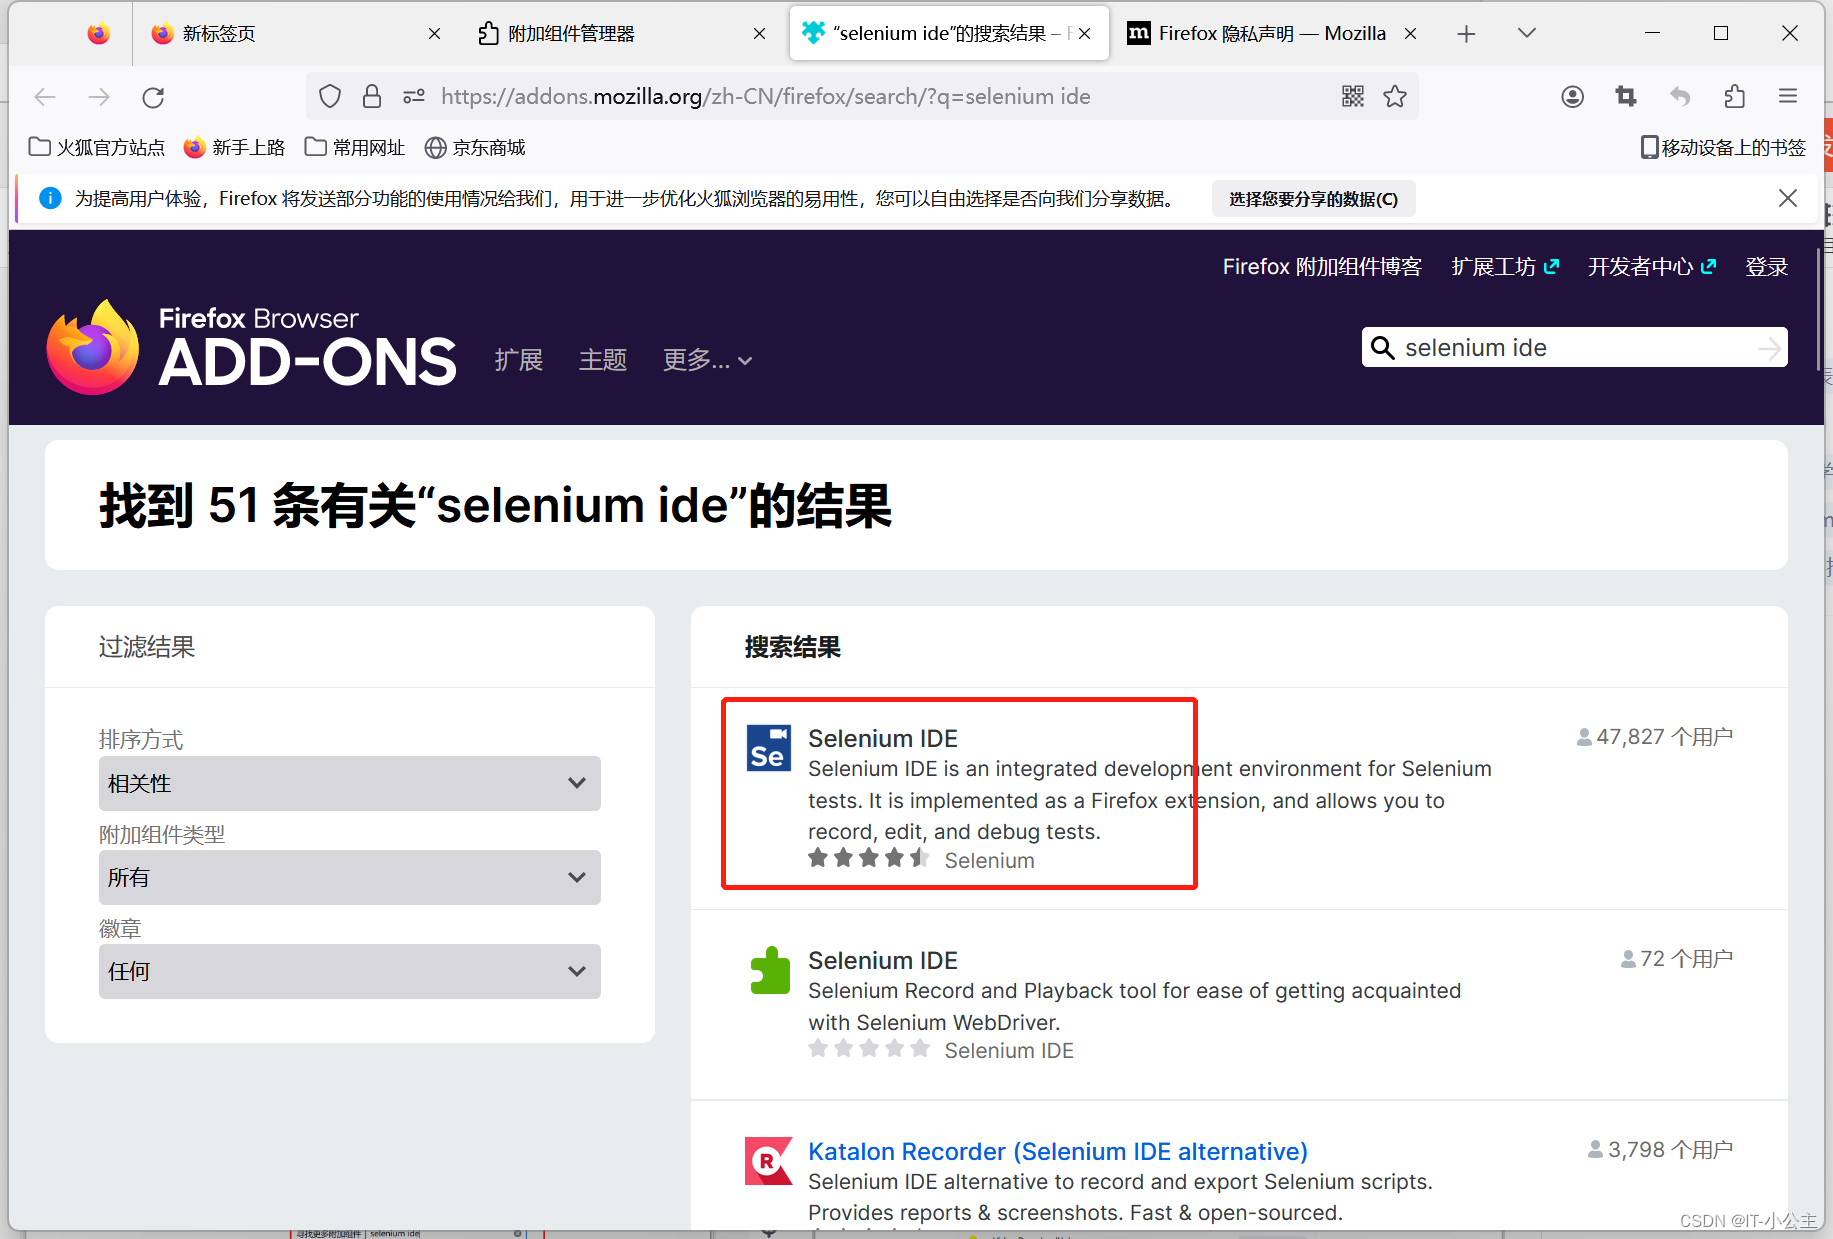The width and height of the screenshot is (1833, 1239).
Task: Click the Firefox Browser ADD-ONS logo
Action: pos(251,346)
